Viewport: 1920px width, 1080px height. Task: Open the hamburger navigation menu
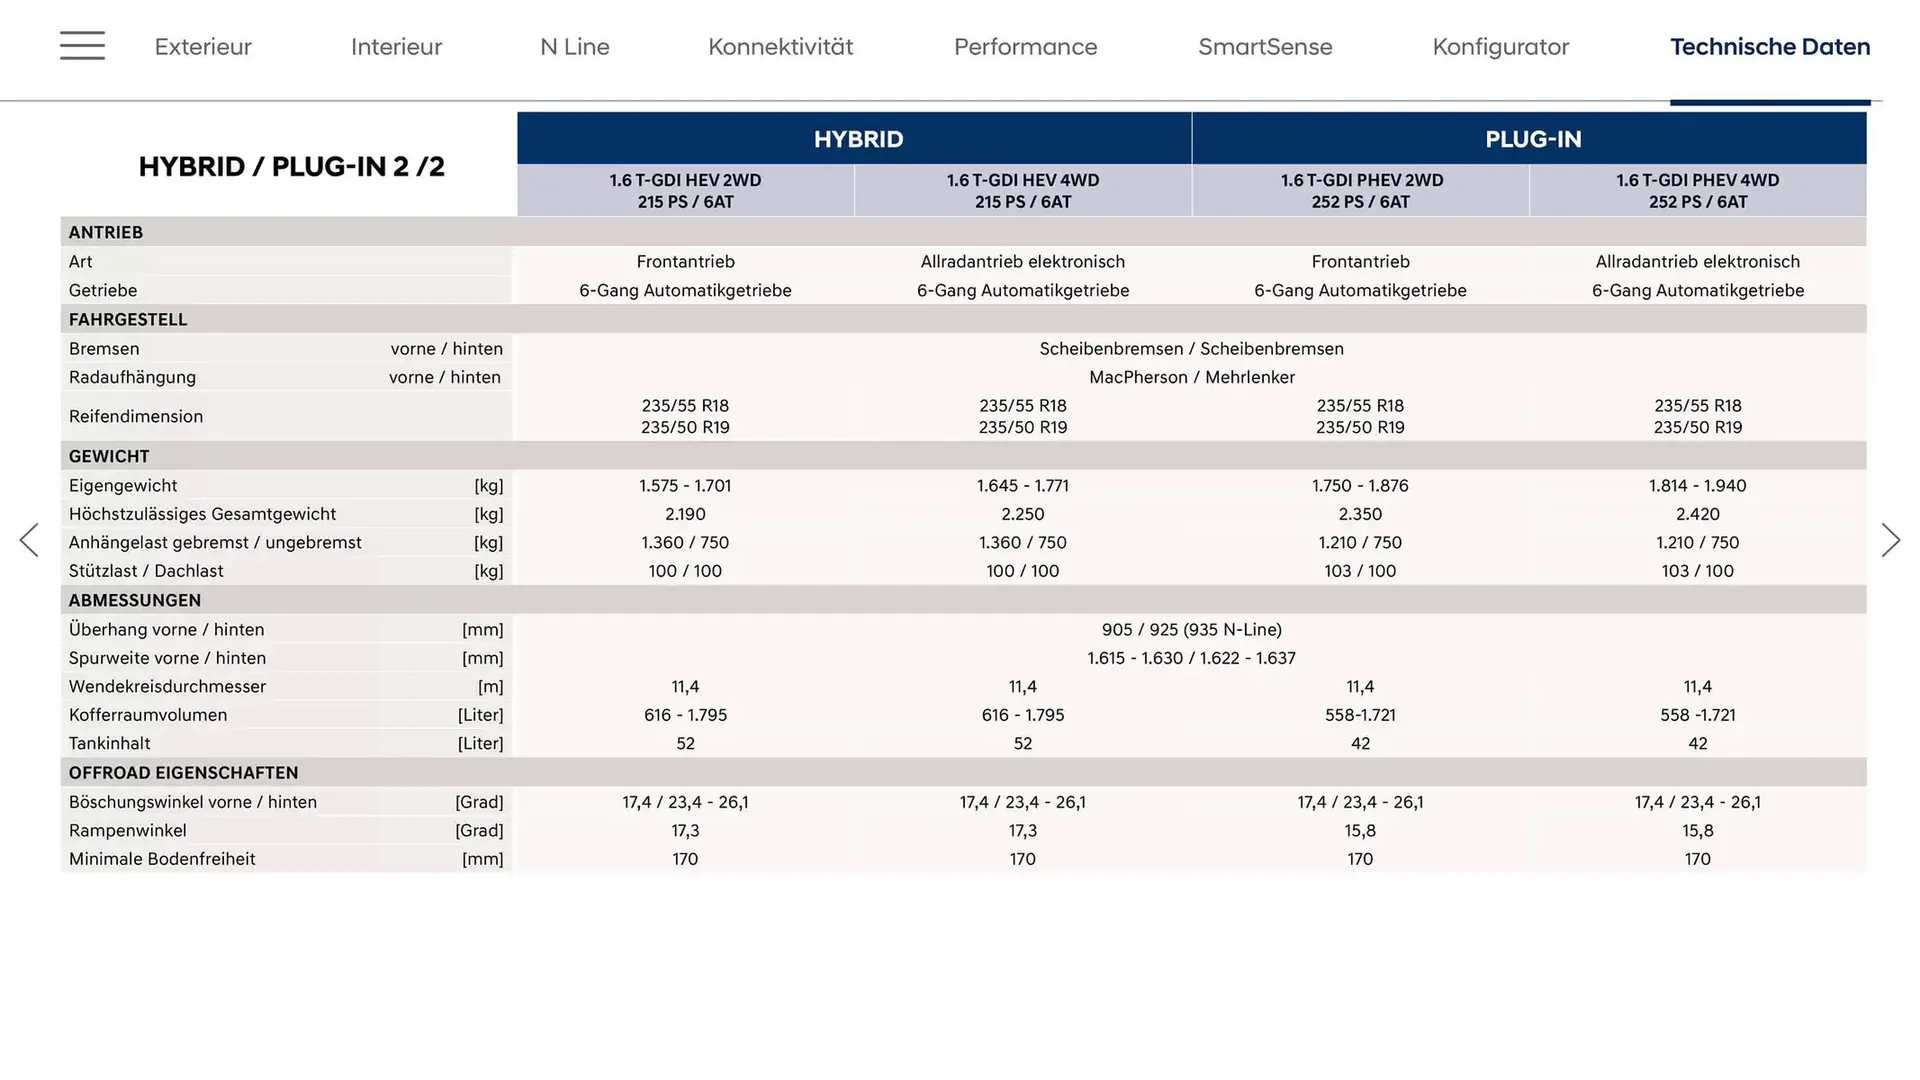82,46
